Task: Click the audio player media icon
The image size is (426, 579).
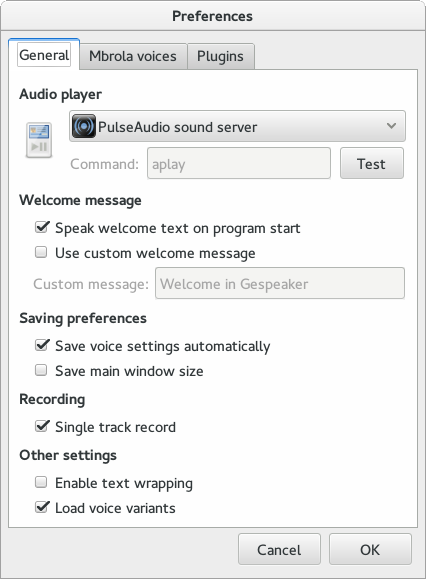Action: point(39,140)
